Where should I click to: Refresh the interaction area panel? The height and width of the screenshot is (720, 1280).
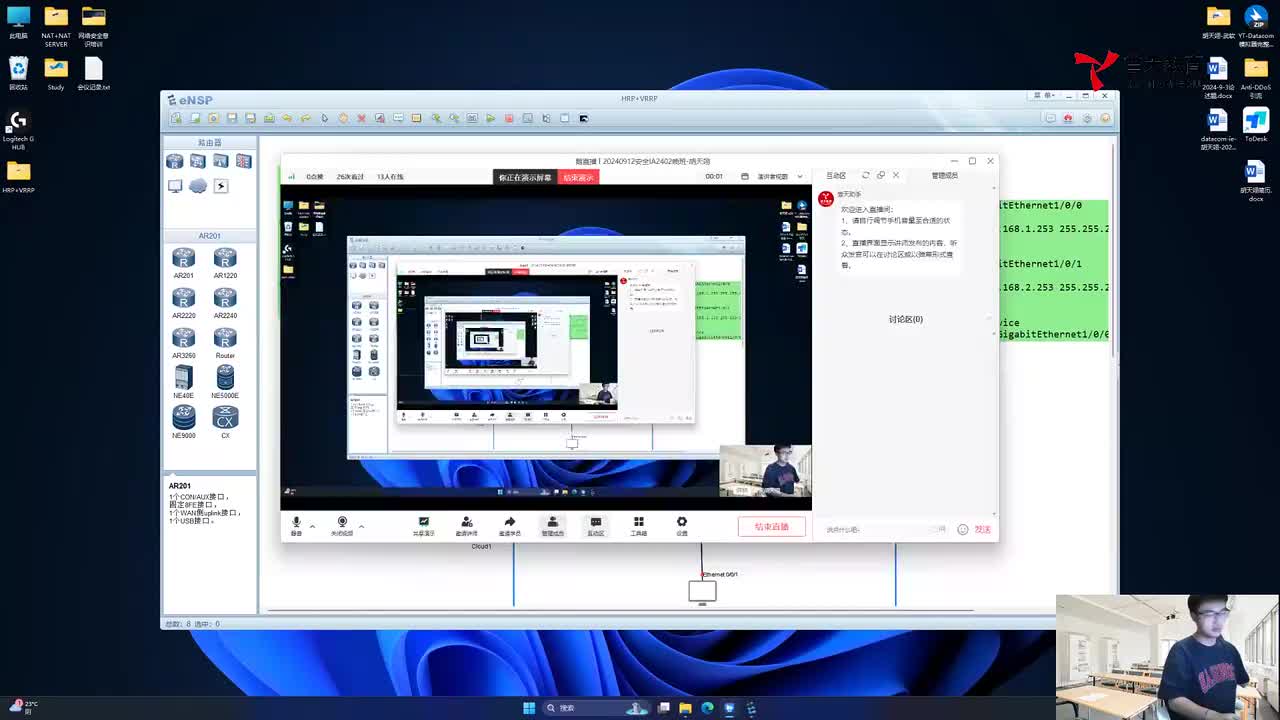click(x=866, y=175)
